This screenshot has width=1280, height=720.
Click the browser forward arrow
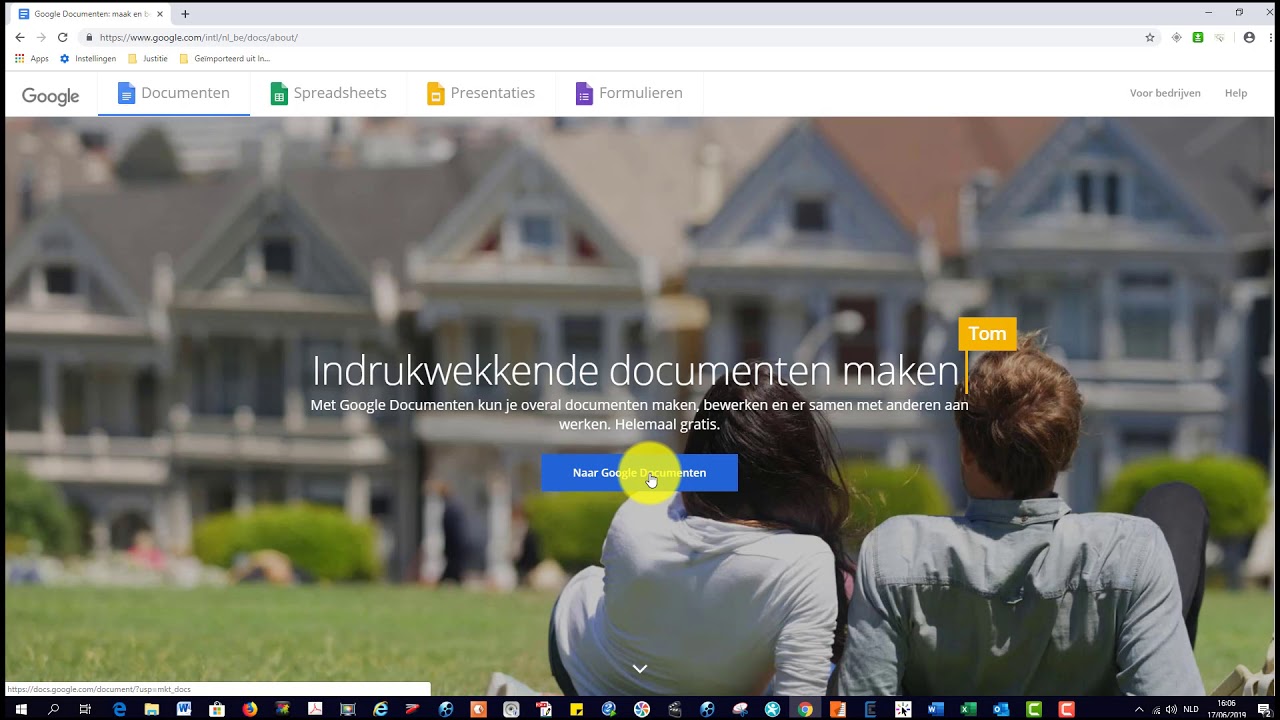[x=41, y=37]
